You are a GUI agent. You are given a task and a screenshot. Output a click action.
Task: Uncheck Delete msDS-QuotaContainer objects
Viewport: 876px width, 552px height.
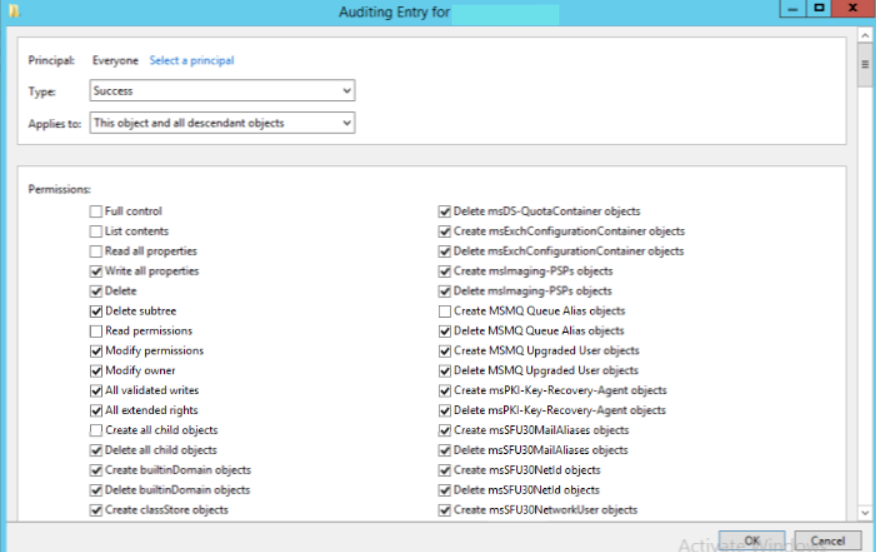point(445,211)
